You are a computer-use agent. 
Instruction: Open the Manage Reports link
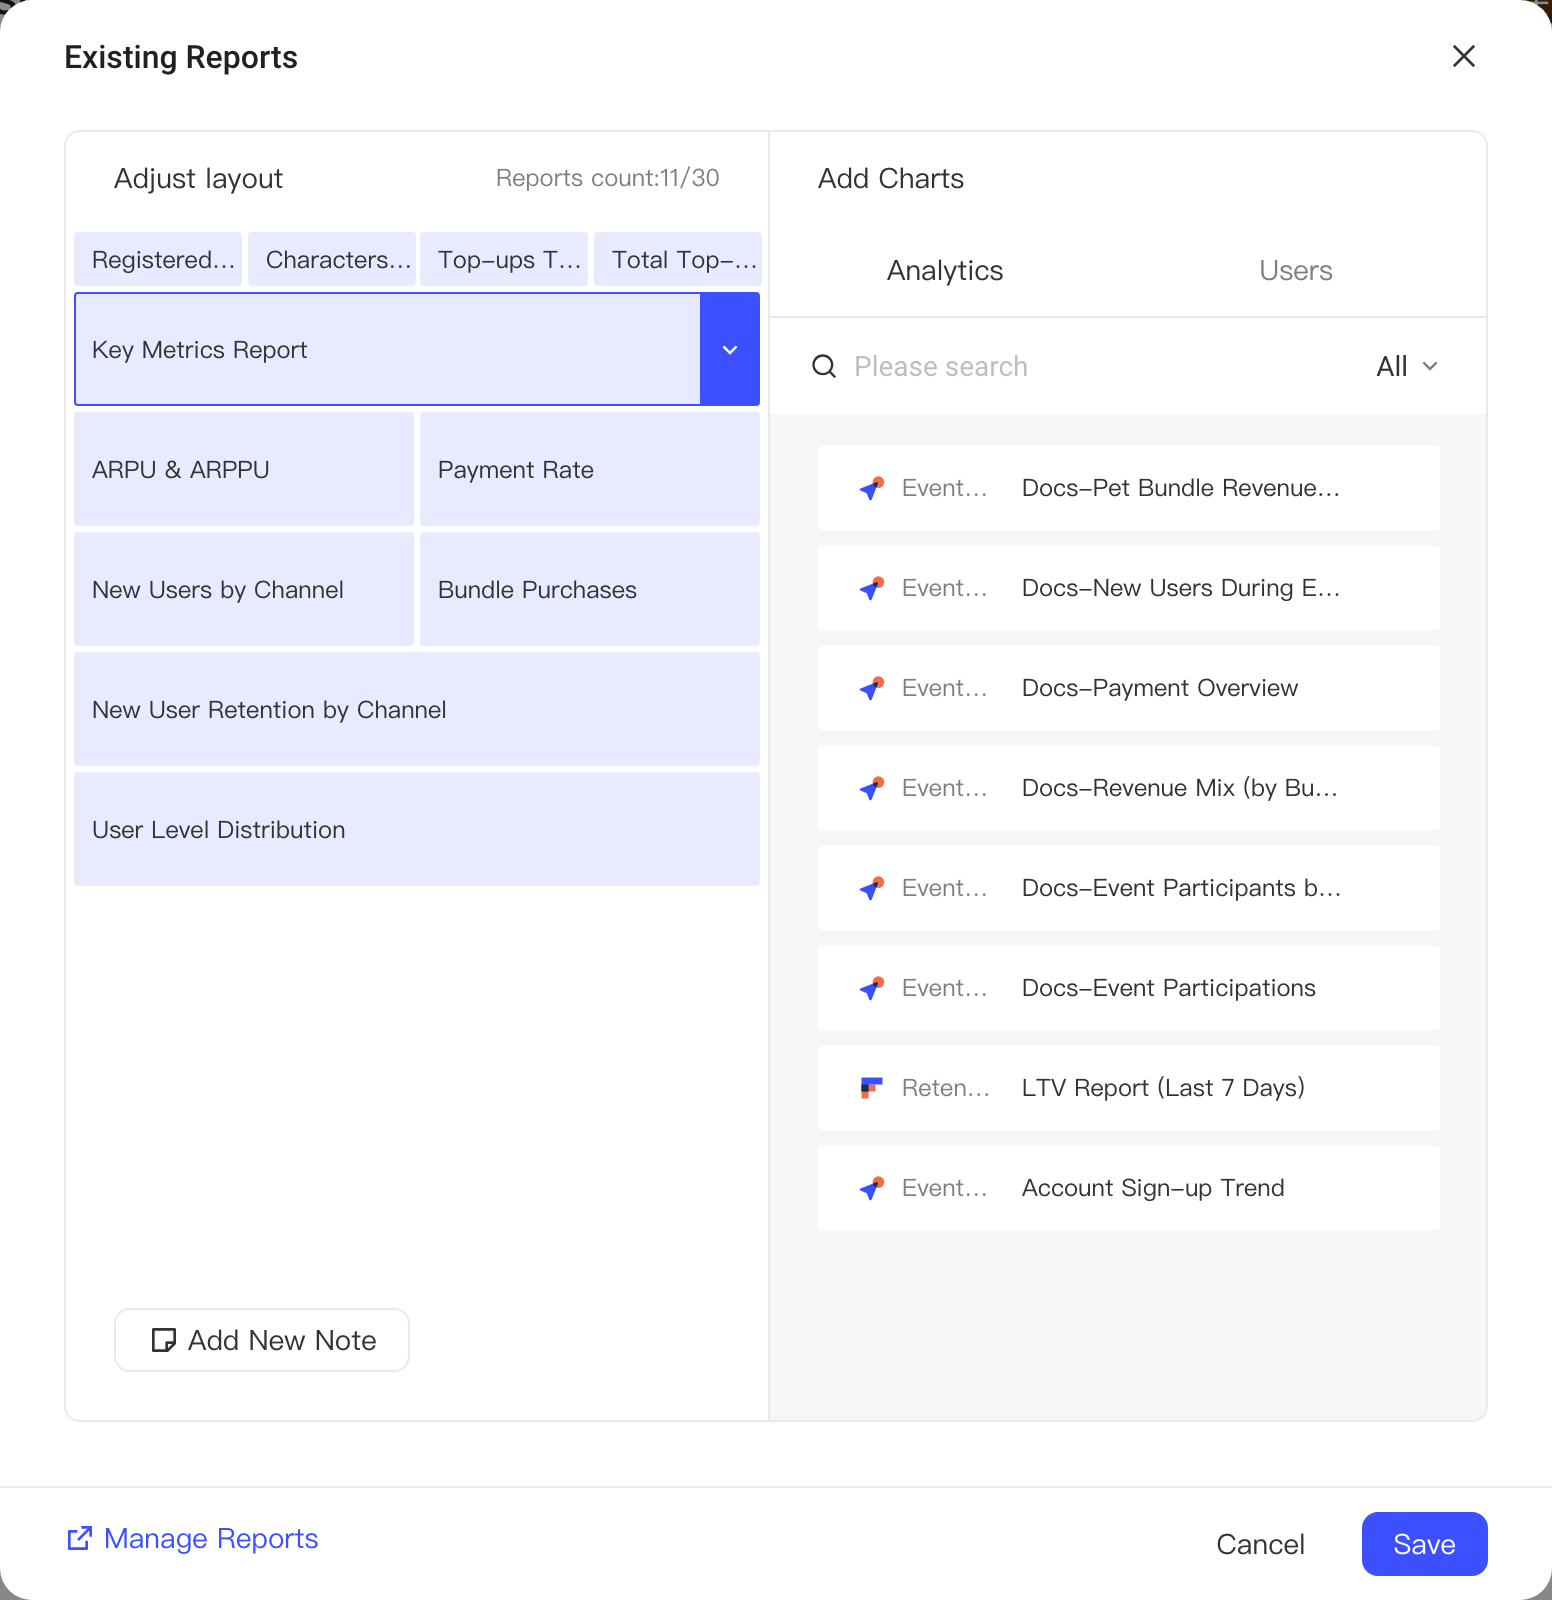(211, 1538)
